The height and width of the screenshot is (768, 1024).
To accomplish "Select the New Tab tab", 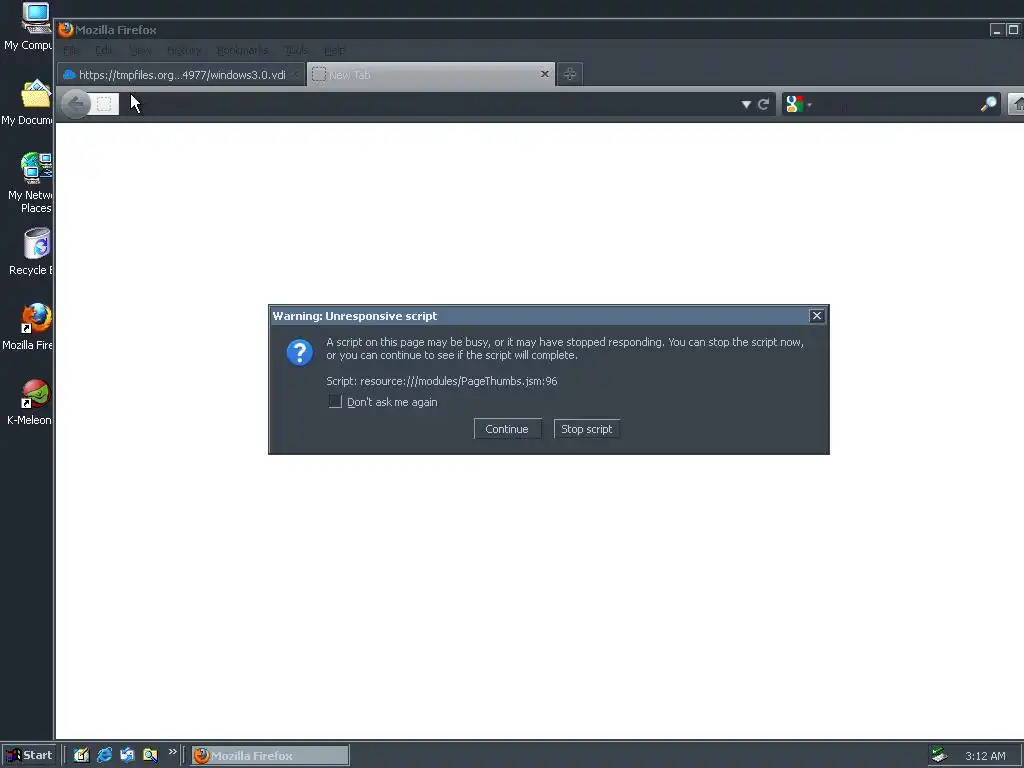I will click(431, 74).
